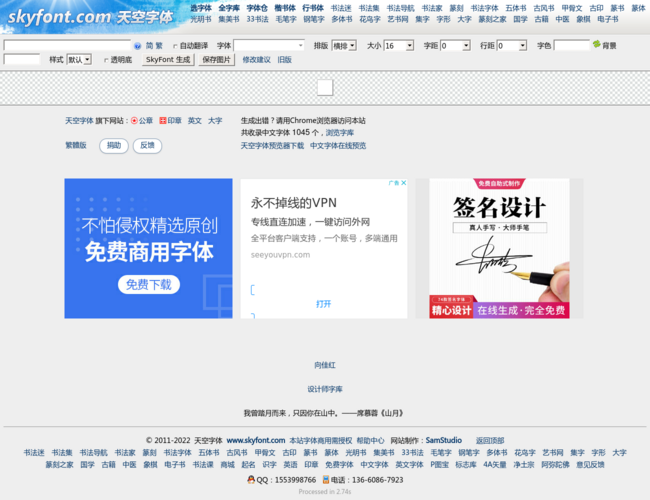Open the 修改建议 link
Image resolution: width=650 pixels, height=500 pixels.
(257, 60)
